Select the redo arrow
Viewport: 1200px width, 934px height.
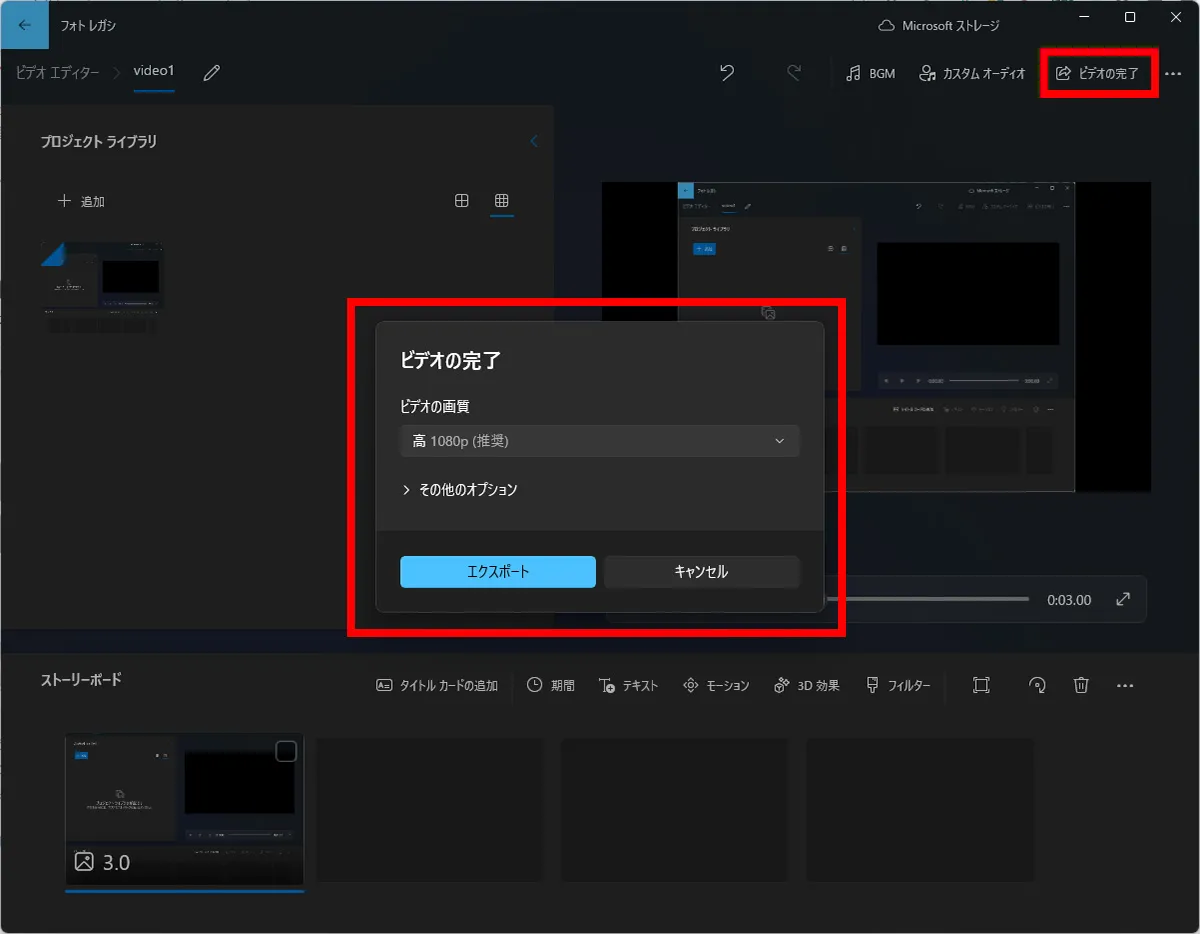[793, 73]
